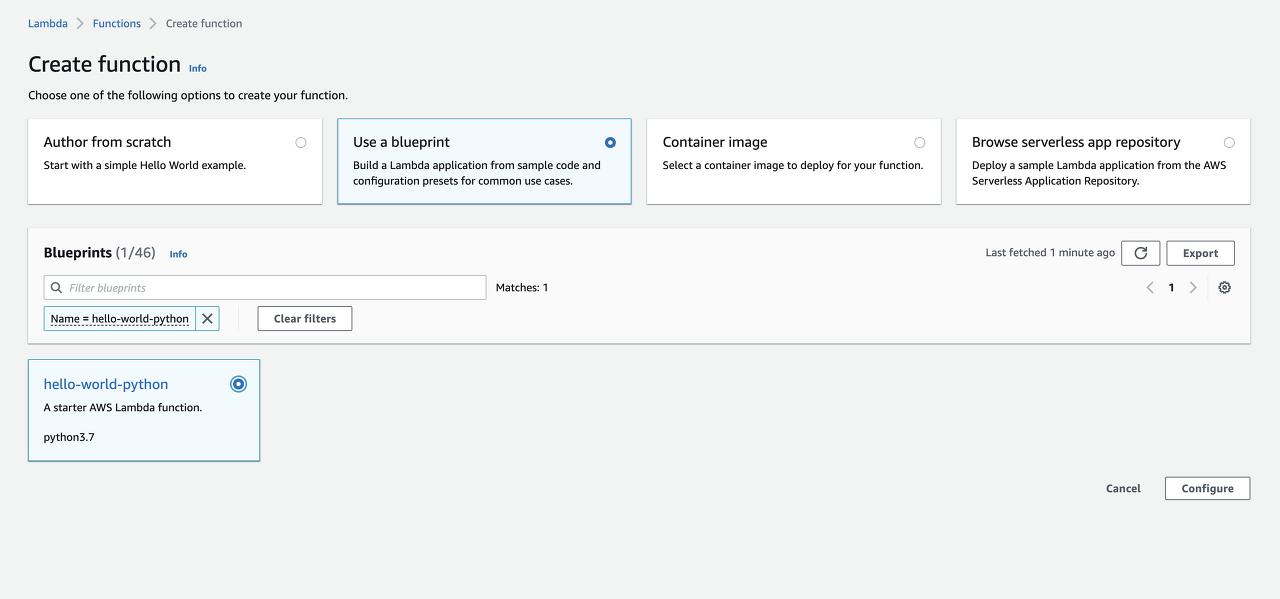Select Container image radio button
The height and width of the screenshot is (599, 1280).
(x=920, y=143)
